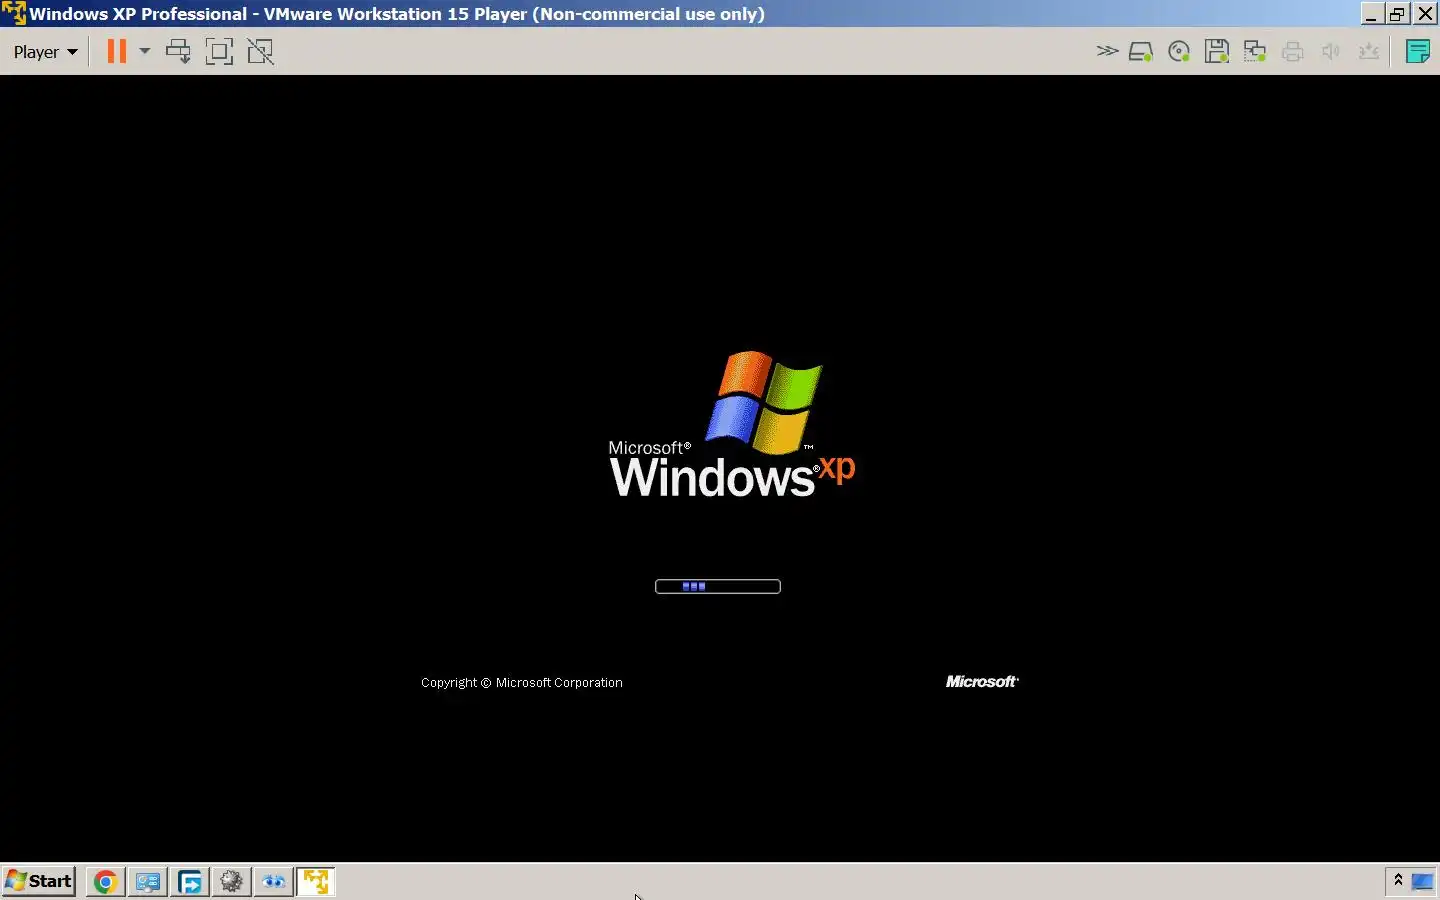Click the floppy drive device icon

[1217, 51]
